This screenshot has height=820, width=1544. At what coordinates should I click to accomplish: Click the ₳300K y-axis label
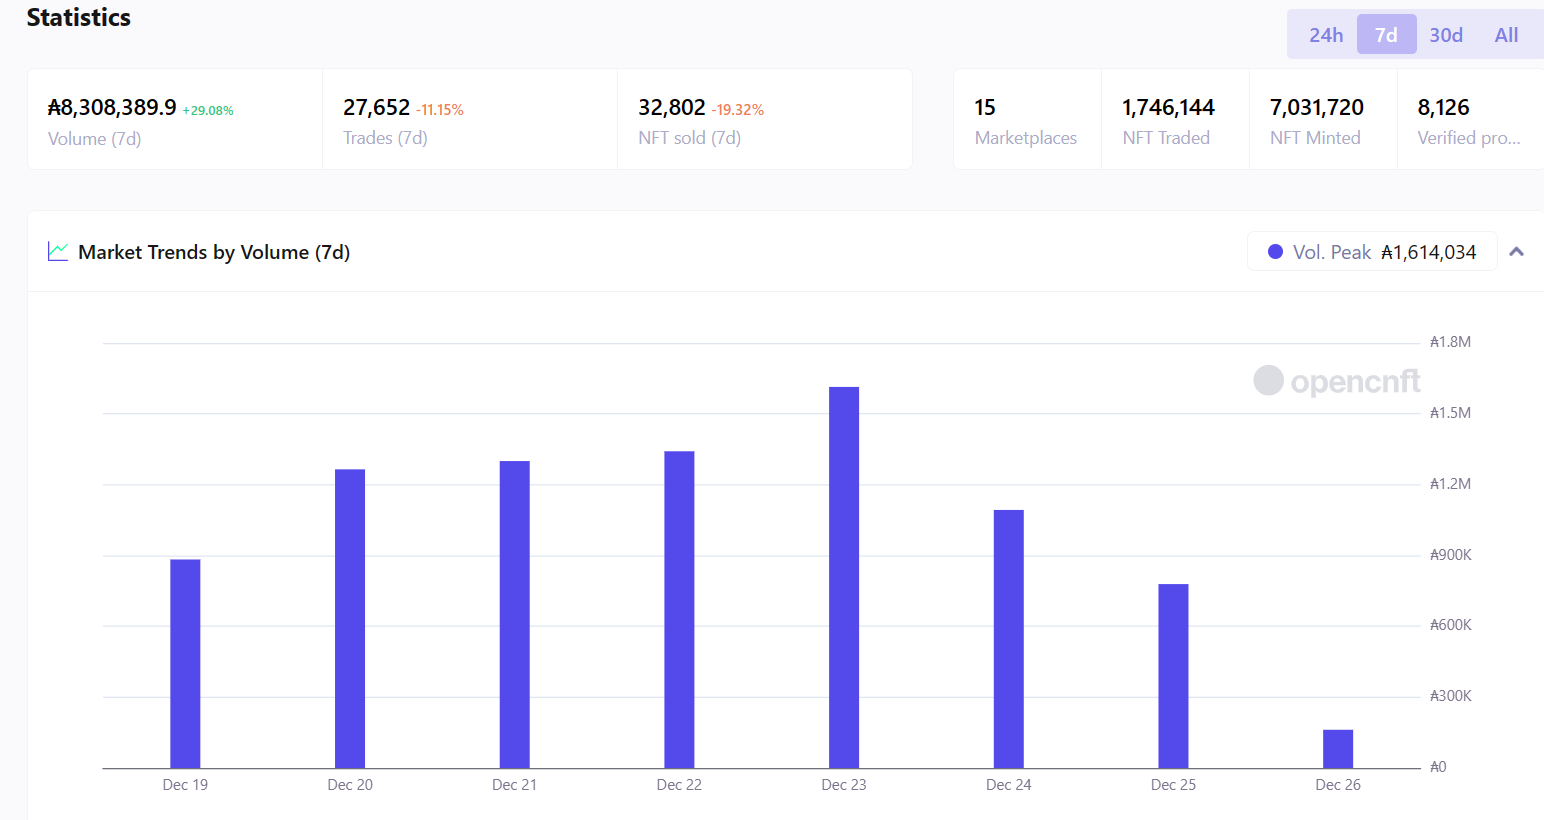tap(1451, 696)
